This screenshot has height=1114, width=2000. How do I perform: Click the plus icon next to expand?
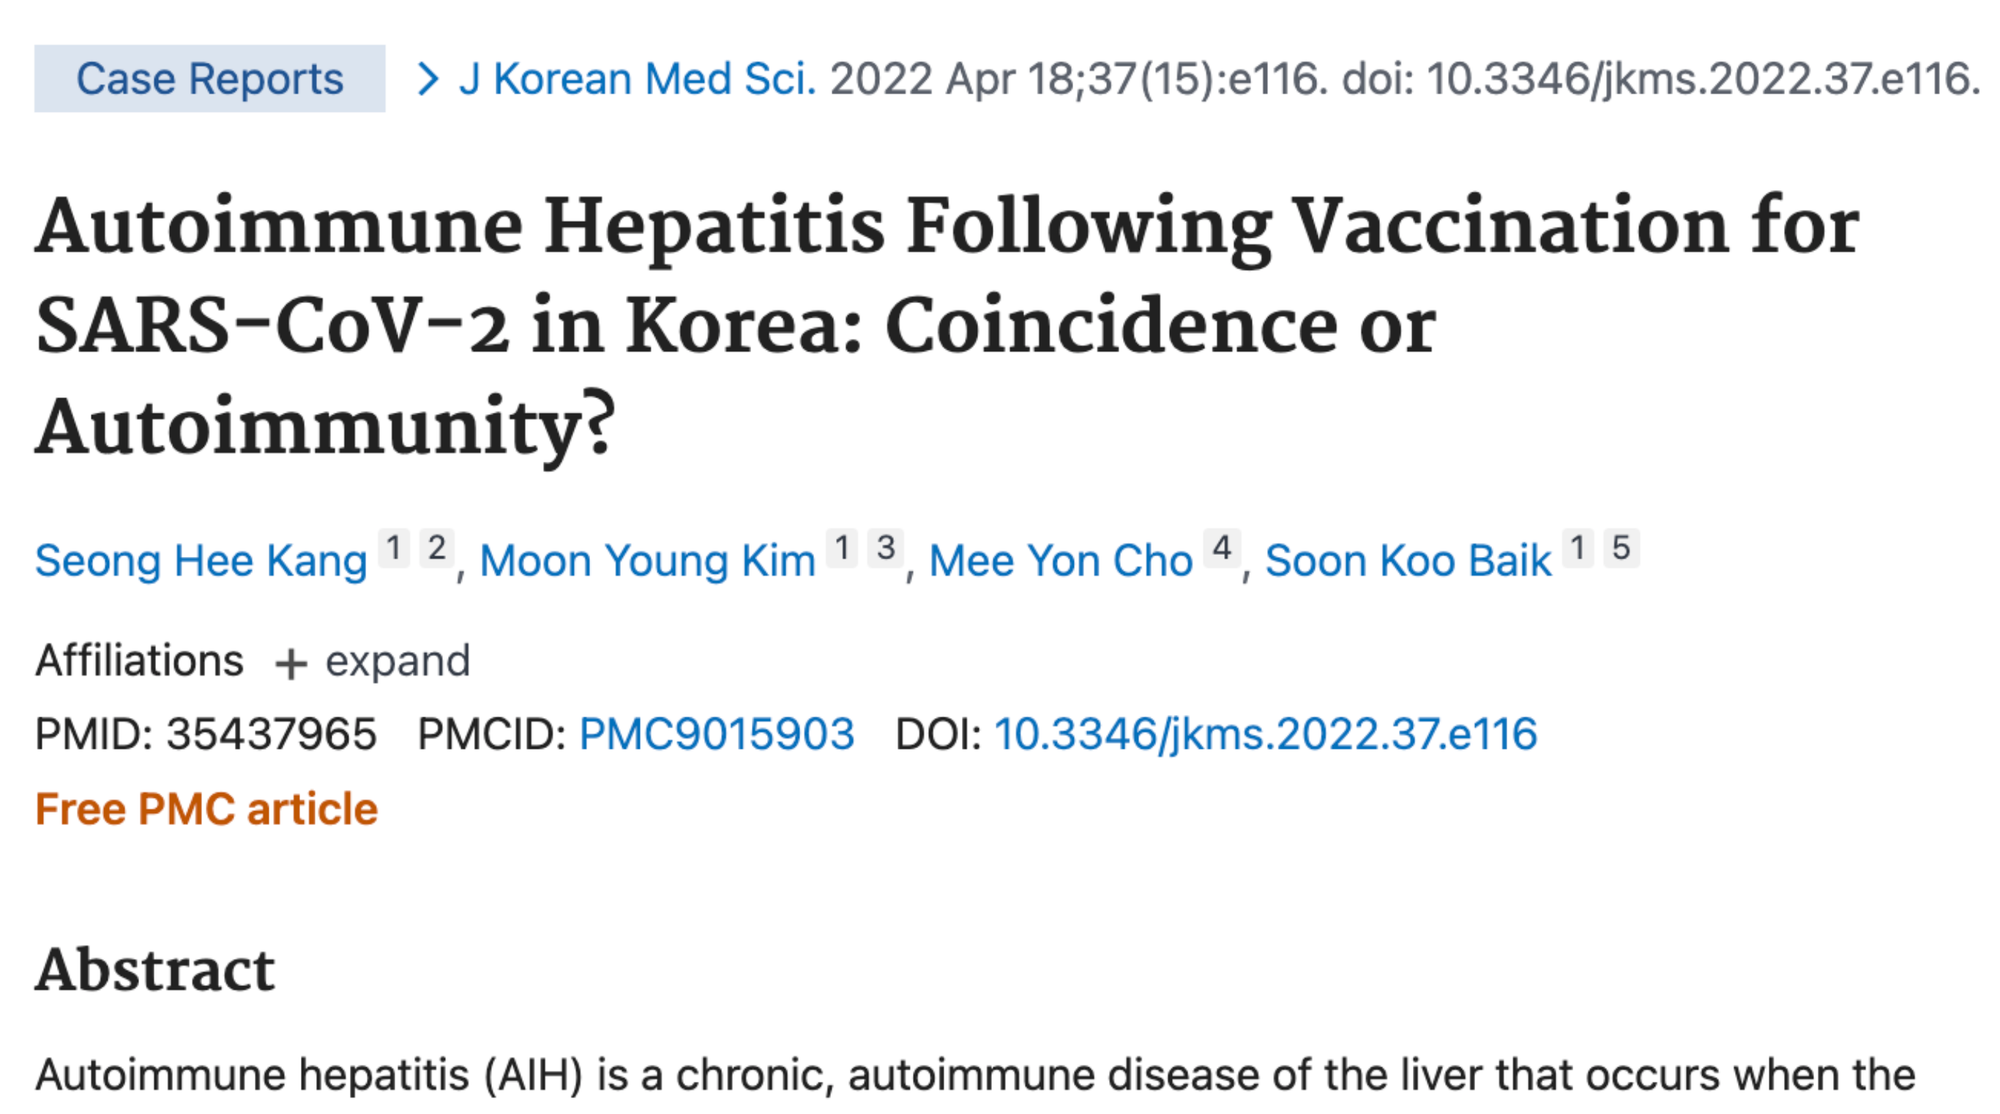coord(291,664)
